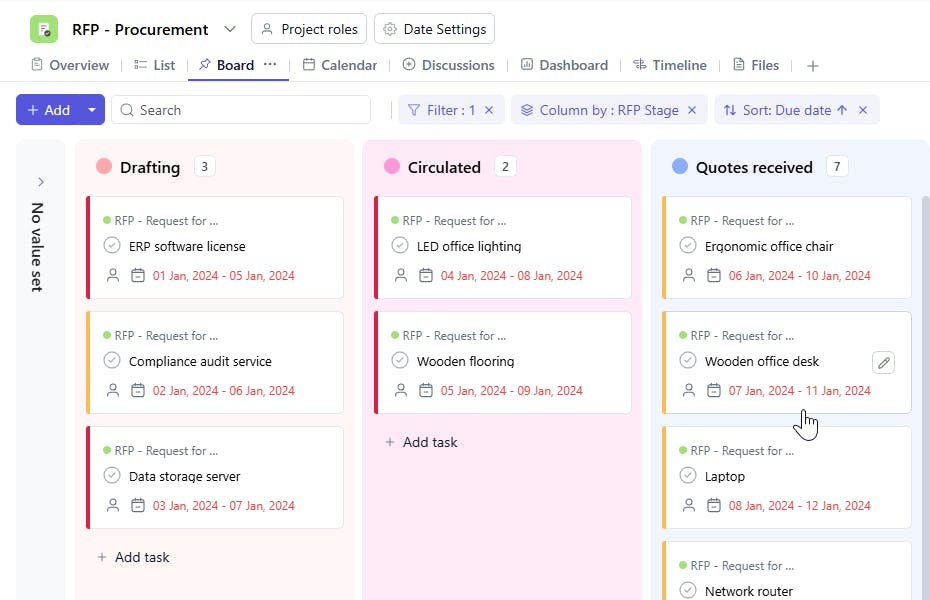Click Add task under Circulated column
The height and width of the screenshot is (600, 930).
coord(421,442)
